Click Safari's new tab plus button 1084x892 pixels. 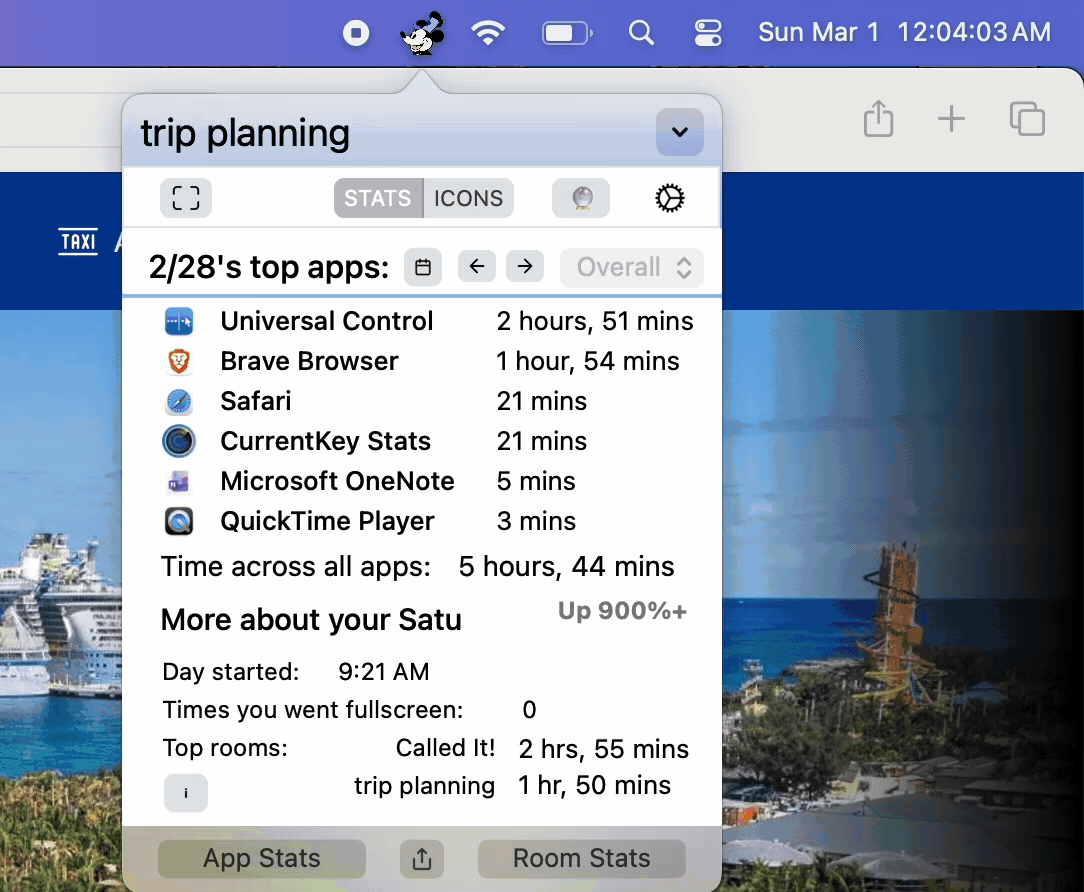click(x=951, y=120)
